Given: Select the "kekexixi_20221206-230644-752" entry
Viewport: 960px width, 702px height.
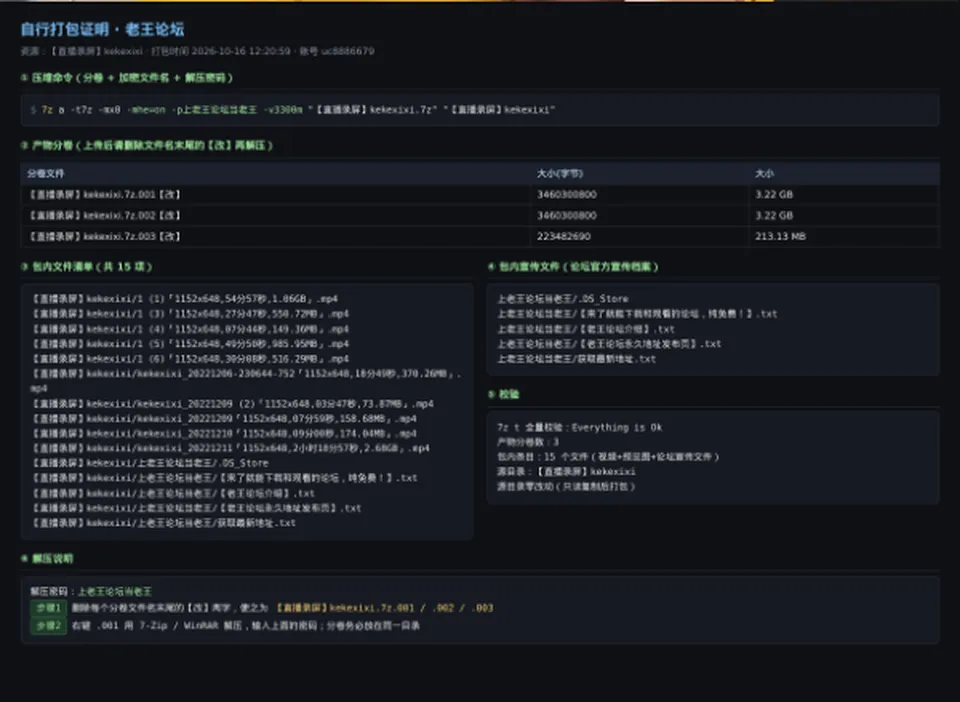Looking at the screenshot, I should pyautogui.click(x=246, y=381).
